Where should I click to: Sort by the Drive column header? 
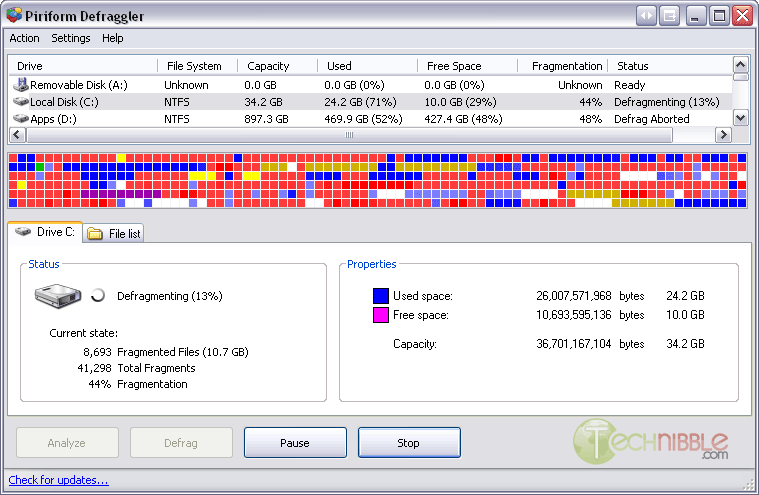(x=83, y=66)
